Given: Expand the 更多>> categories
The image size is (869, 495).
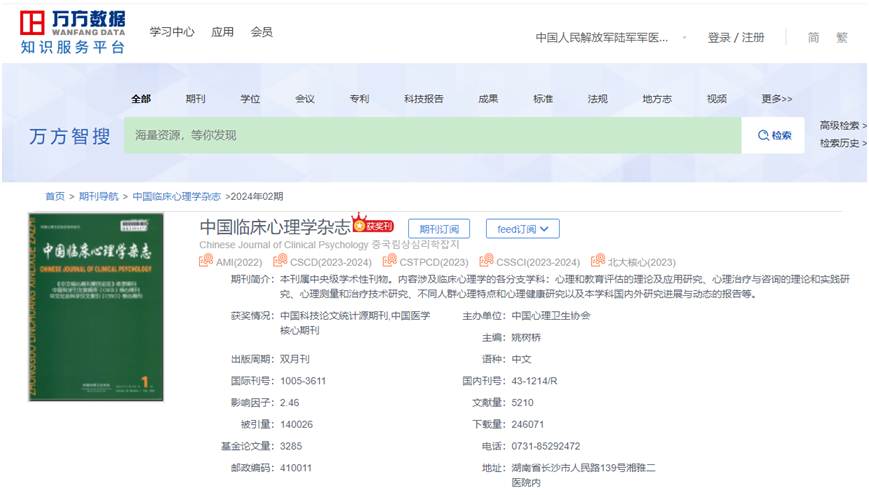Looking at the screenshot, I should pos(776,99).
